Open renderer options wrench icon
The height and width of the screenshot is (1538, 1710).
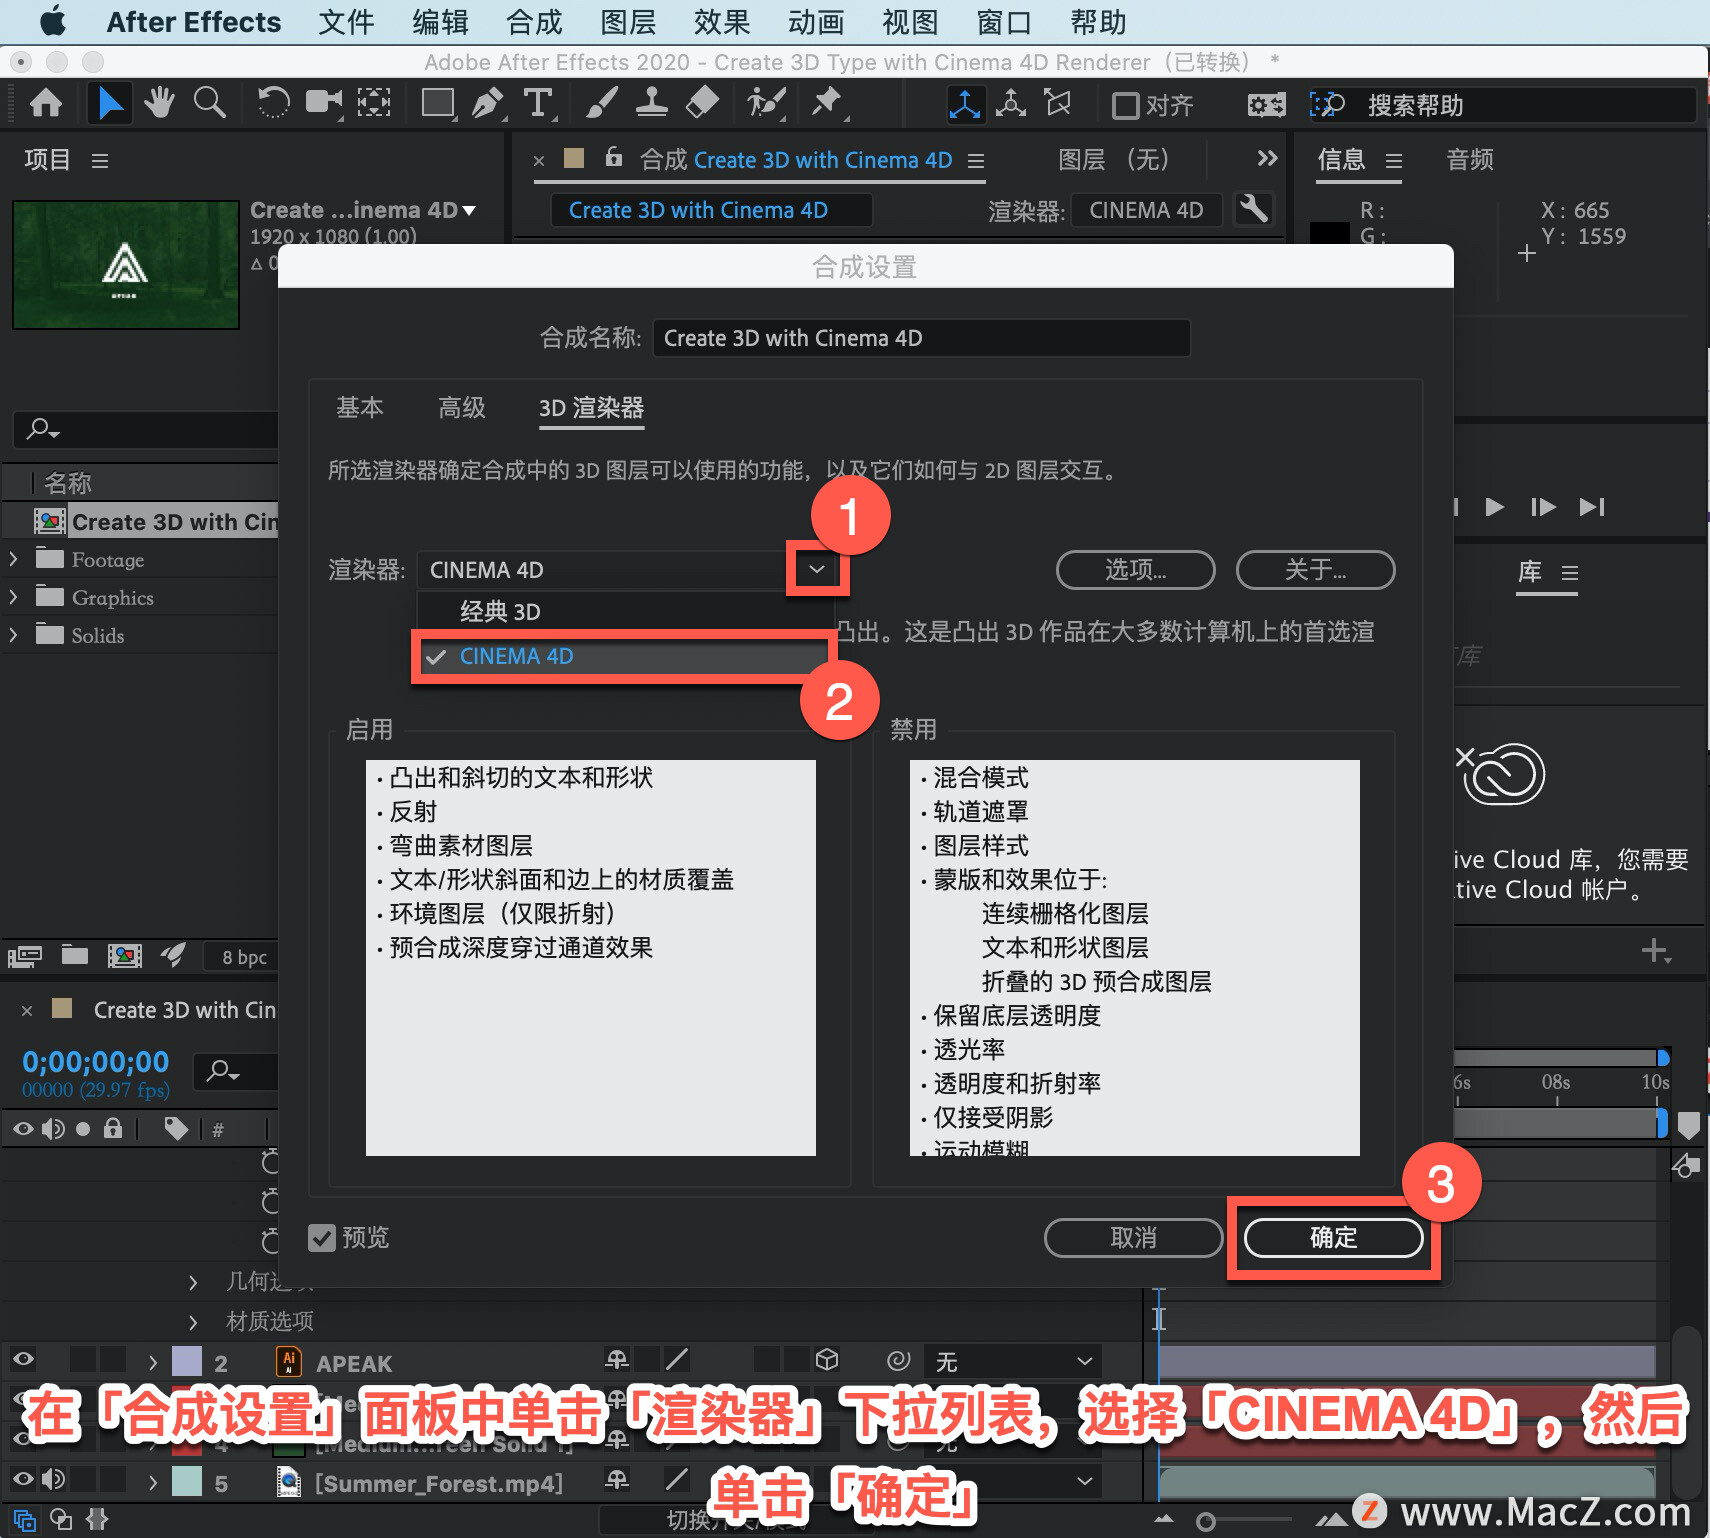[1253, 210]
